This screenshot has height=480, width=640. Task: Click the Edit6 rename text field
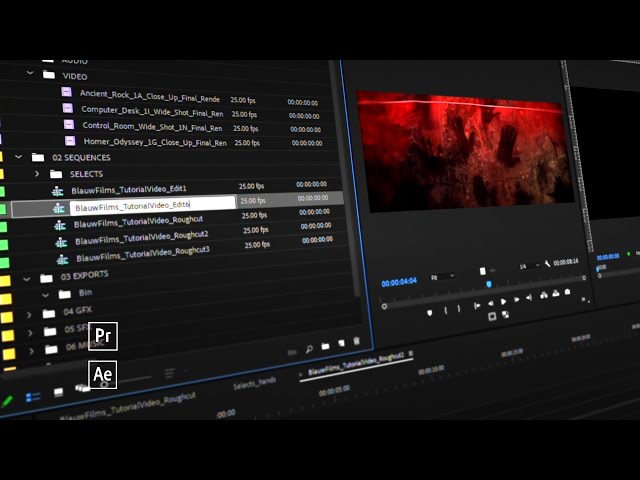coord(153,205)
